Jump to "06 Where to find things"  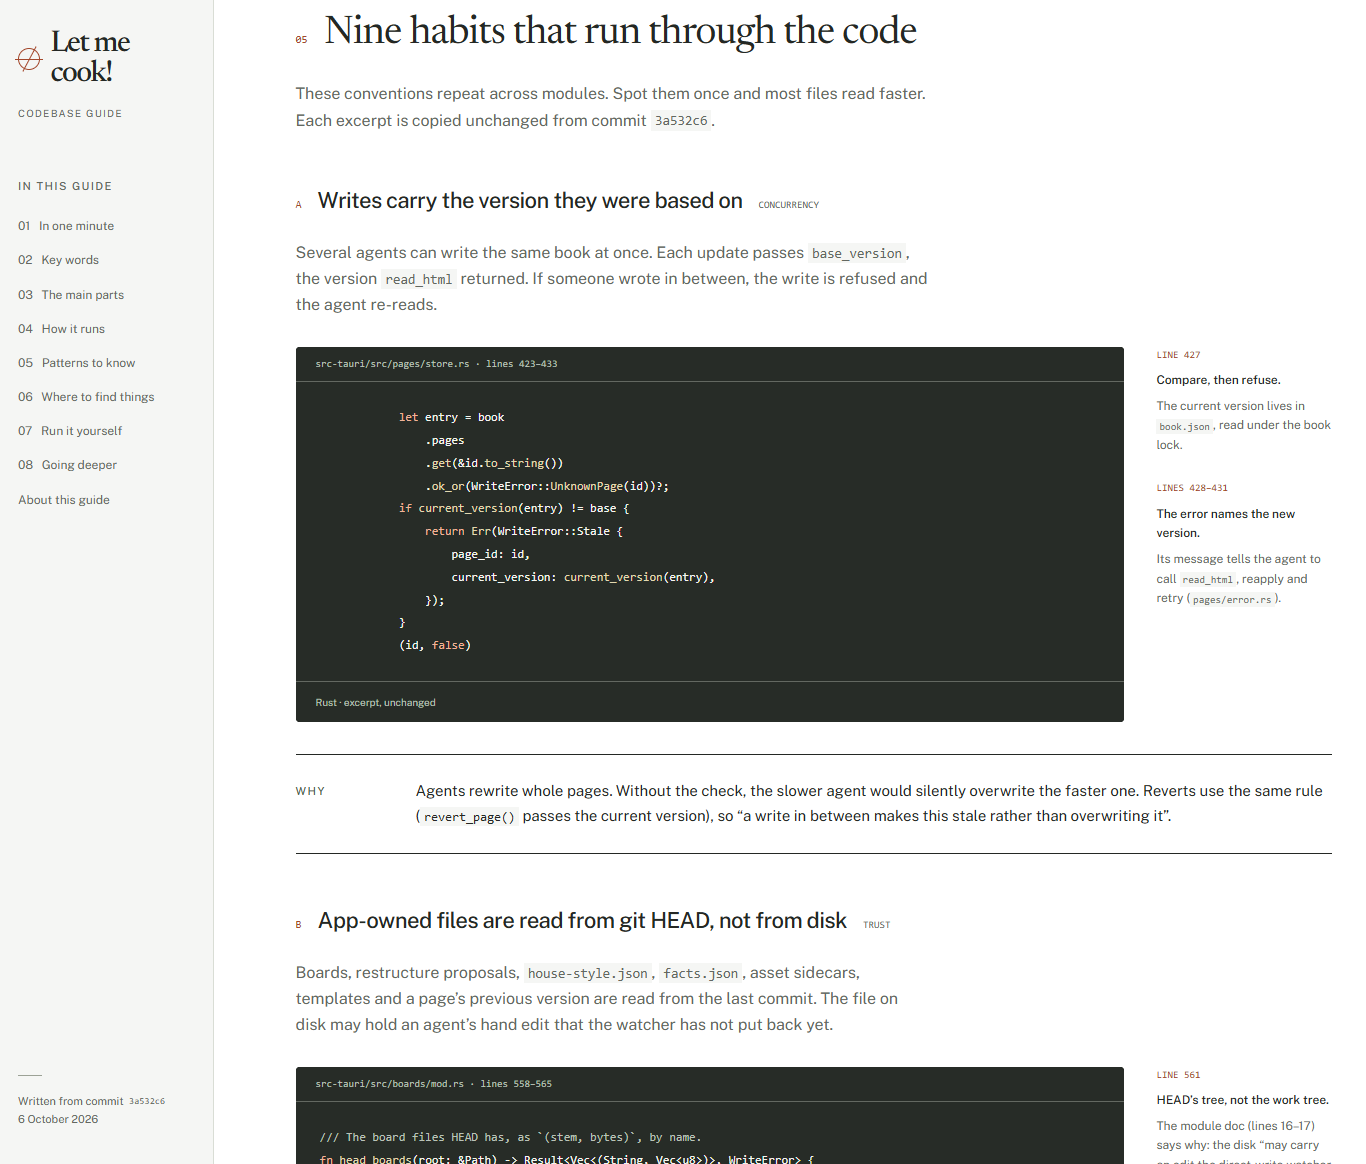(x=86, y=397)
